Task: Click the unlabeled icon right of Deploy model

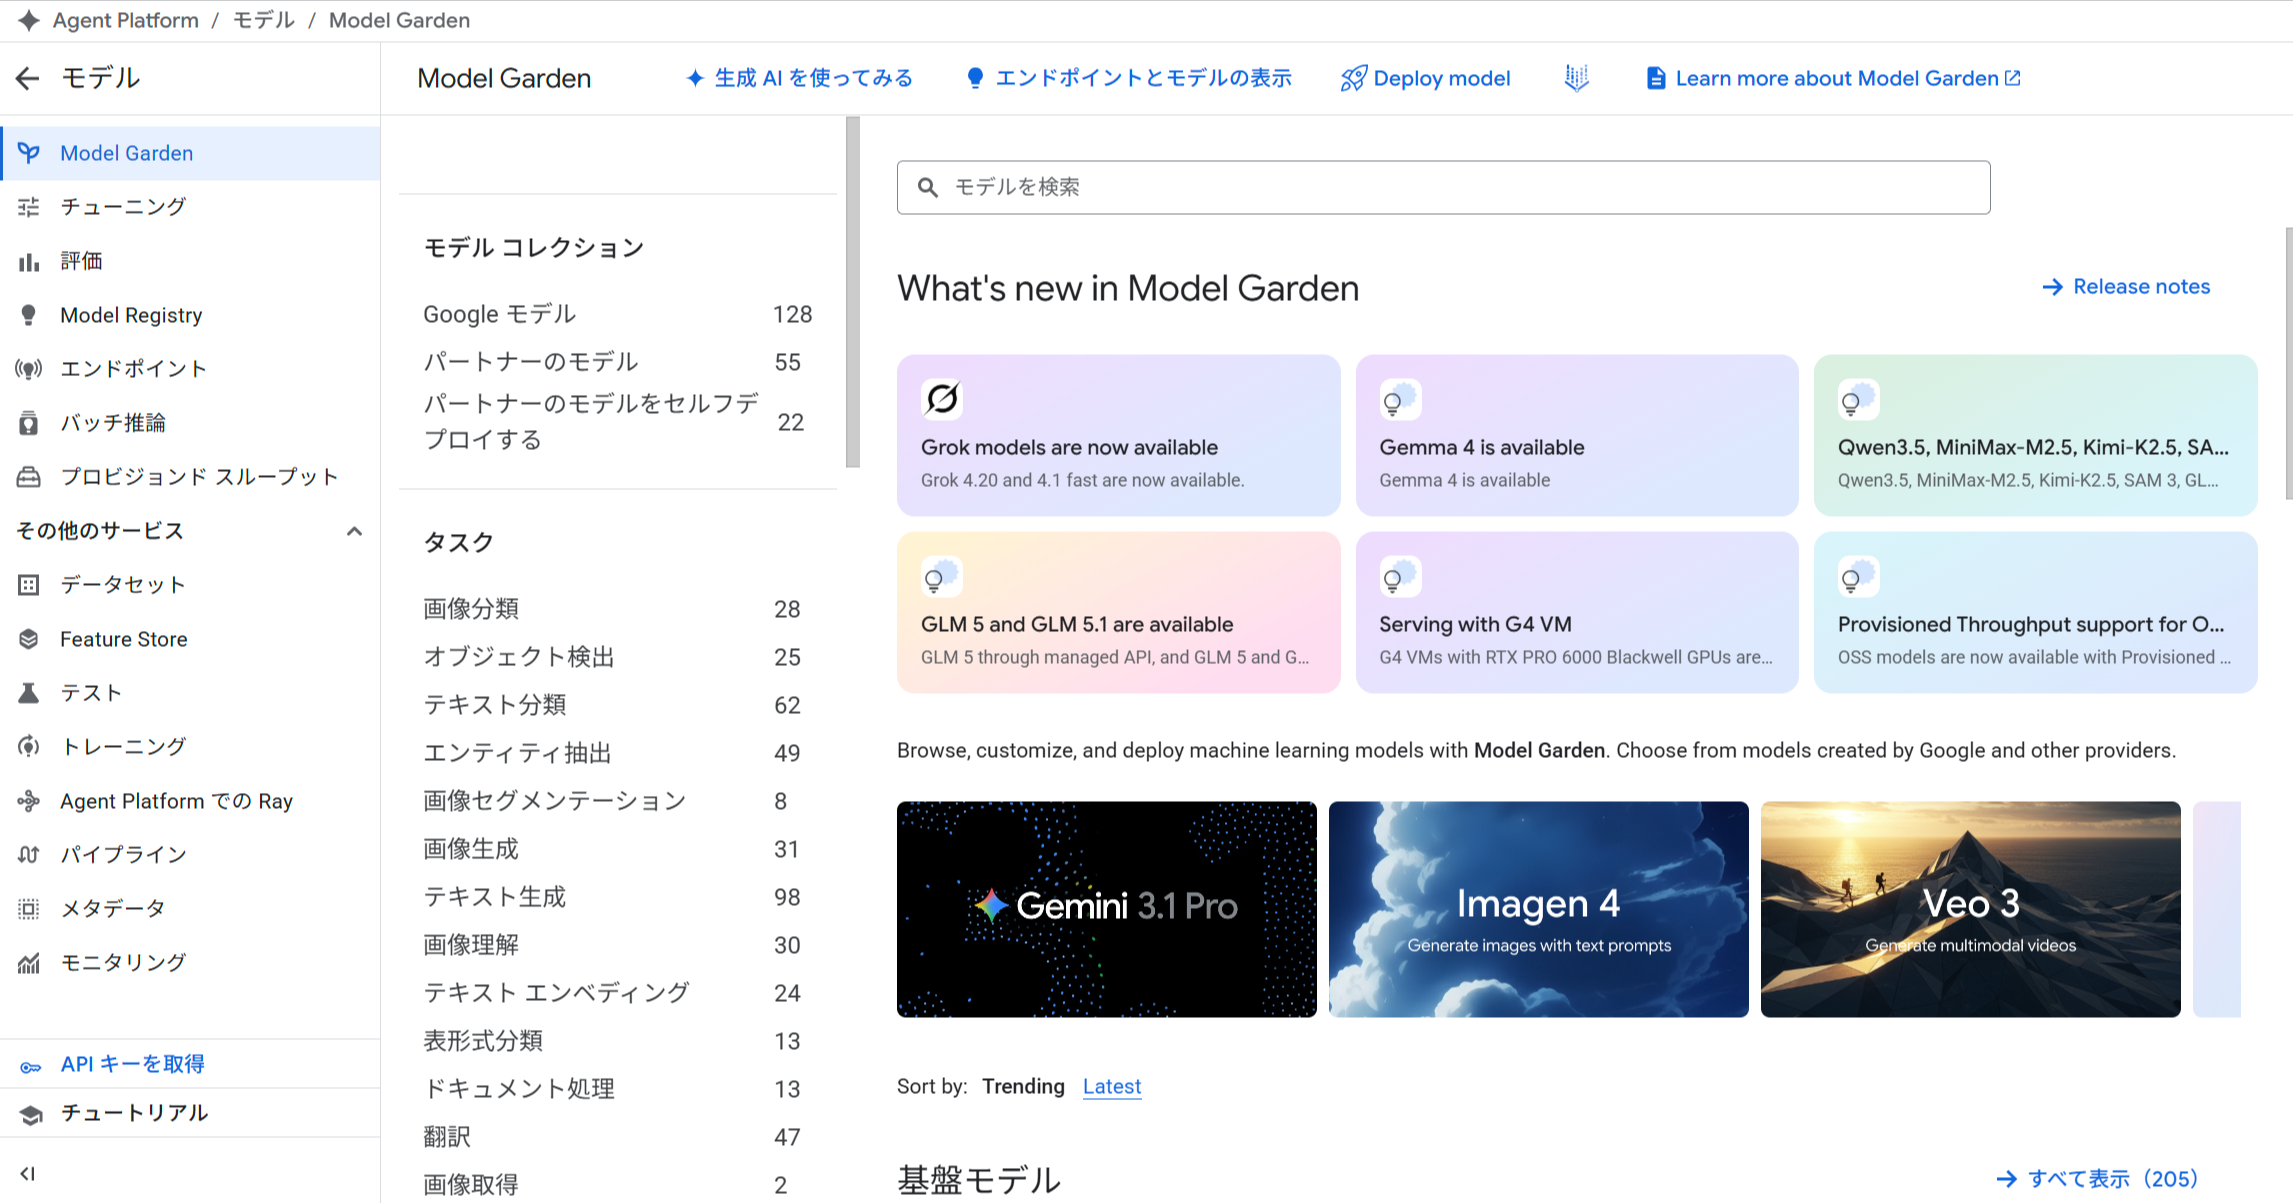Action: (1576, 78)
